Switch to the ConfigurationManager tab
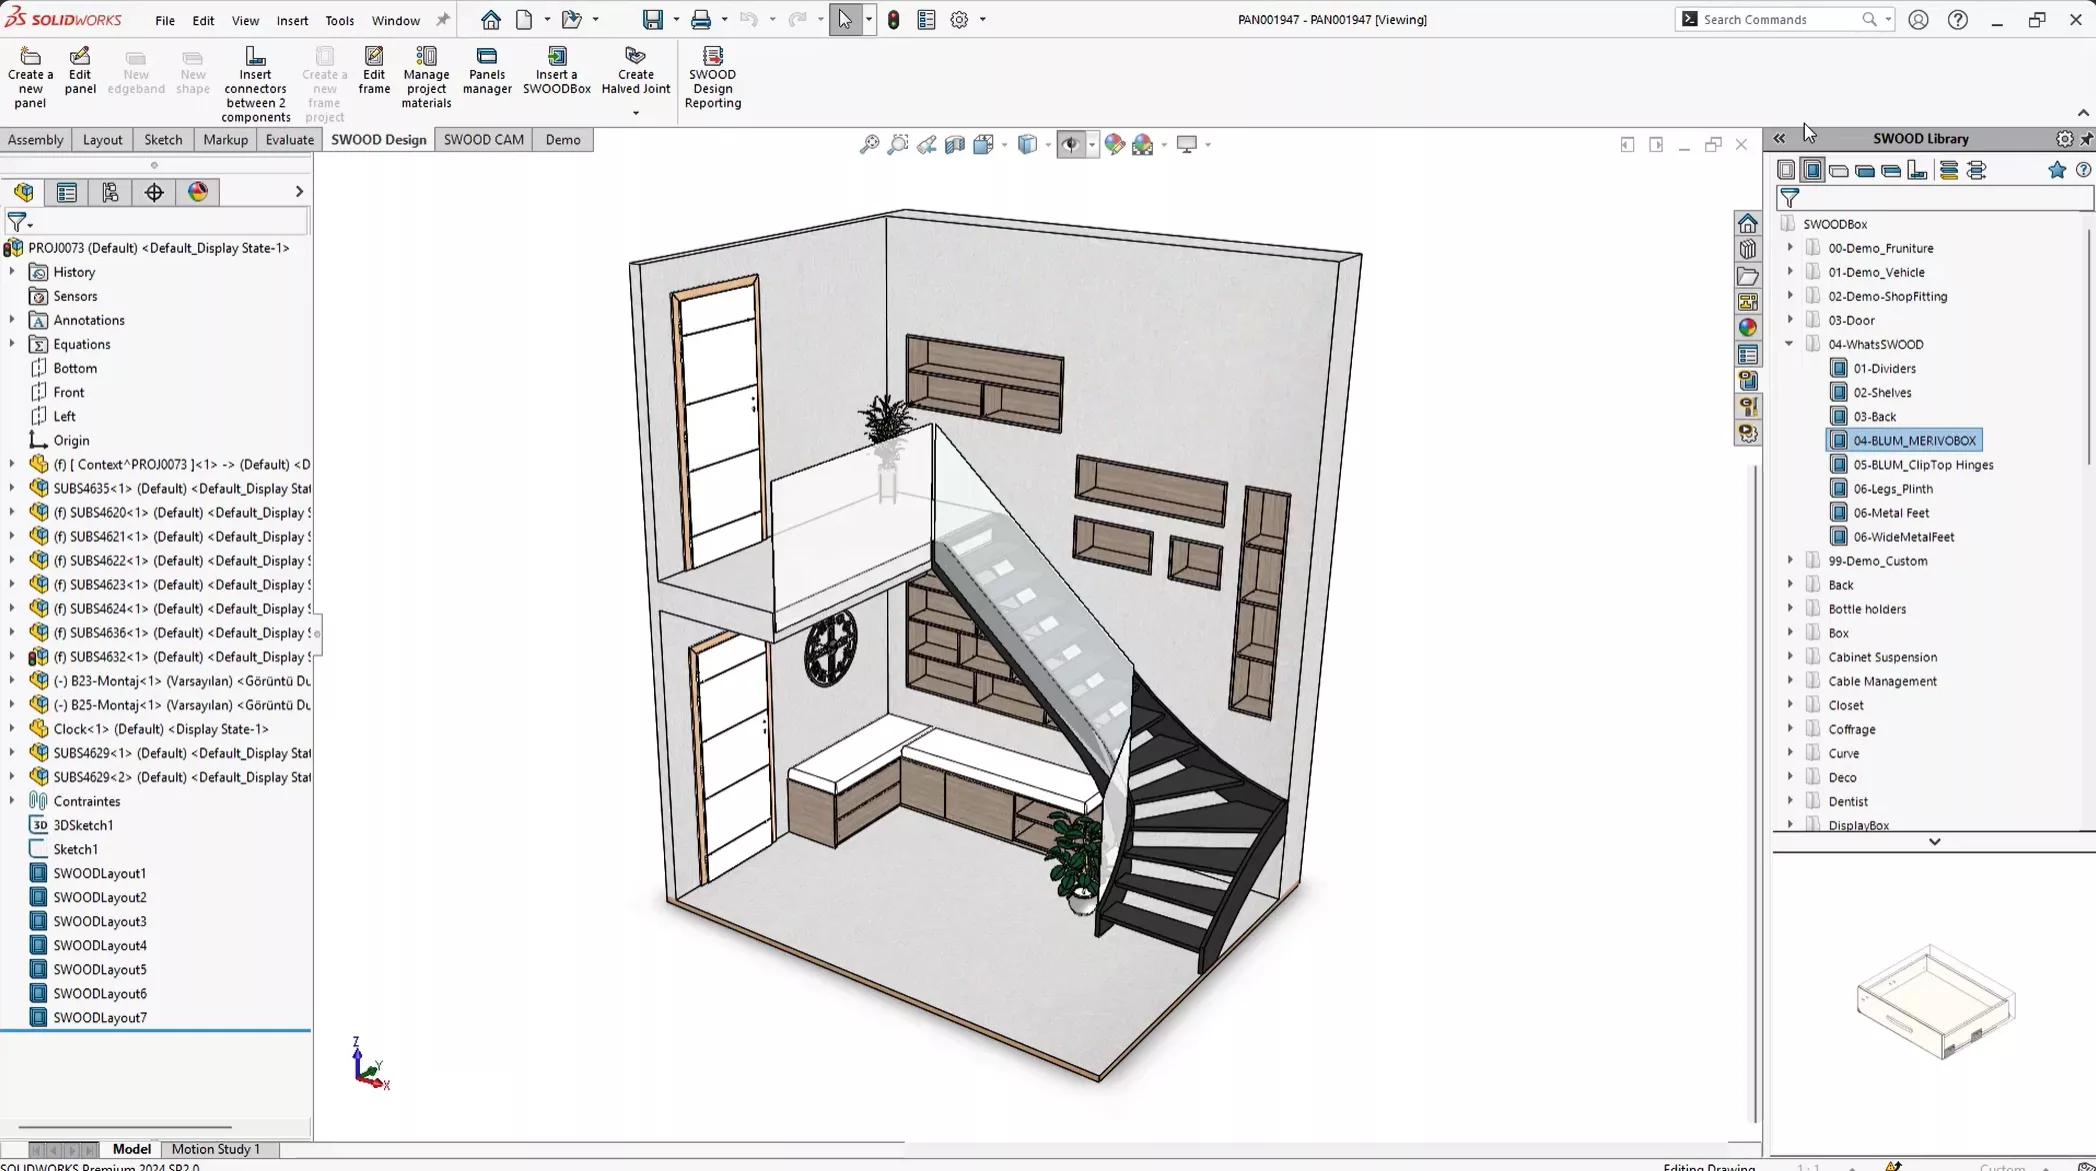 110,192
